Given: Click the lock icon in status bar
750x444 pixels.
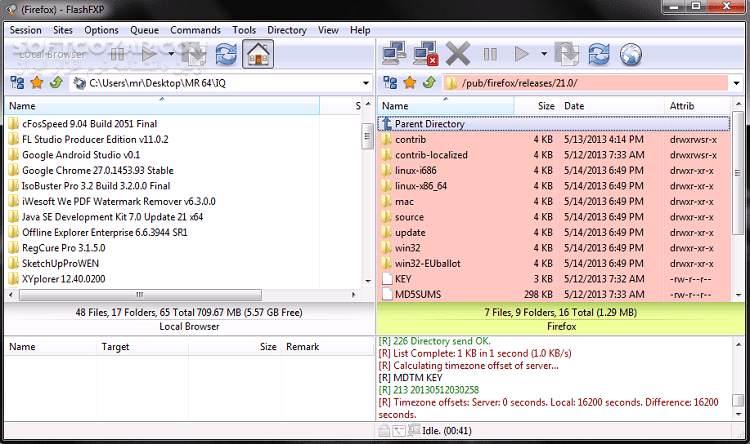Looking at the screenshot, I should (384, 431).
